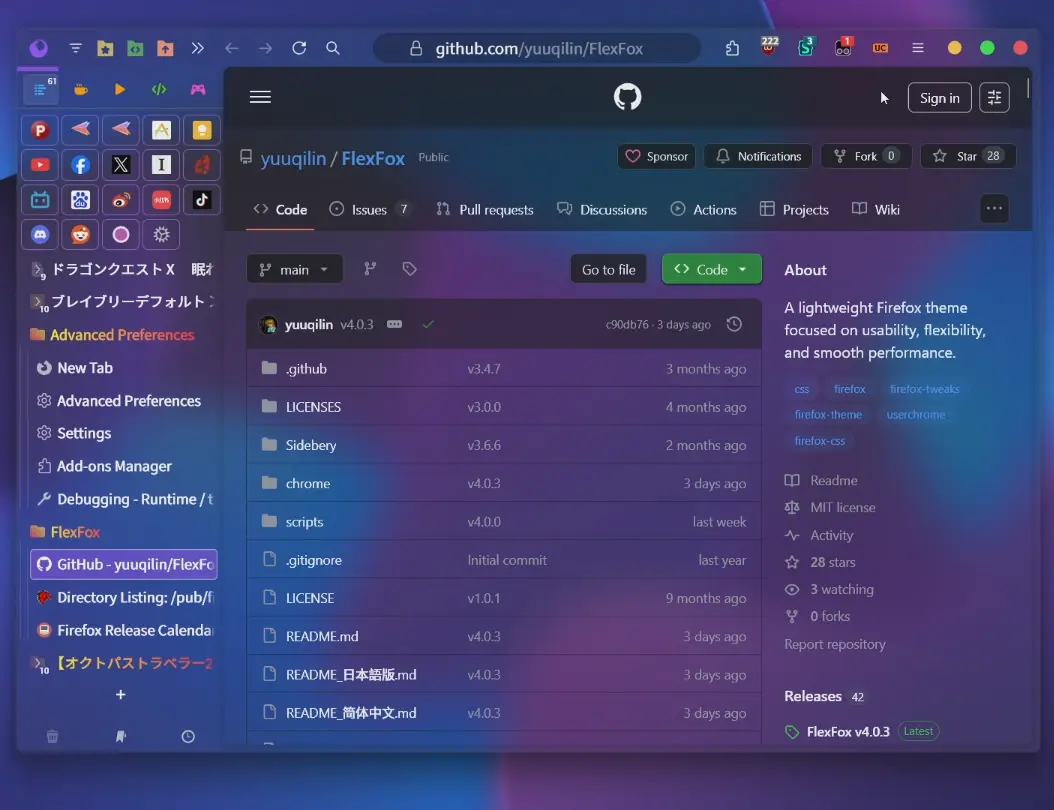The width and height of the screenshot is (1054, 810).
Task: Select the pink gamepad panel in Sidebery
Action: [x=198, y=89]
